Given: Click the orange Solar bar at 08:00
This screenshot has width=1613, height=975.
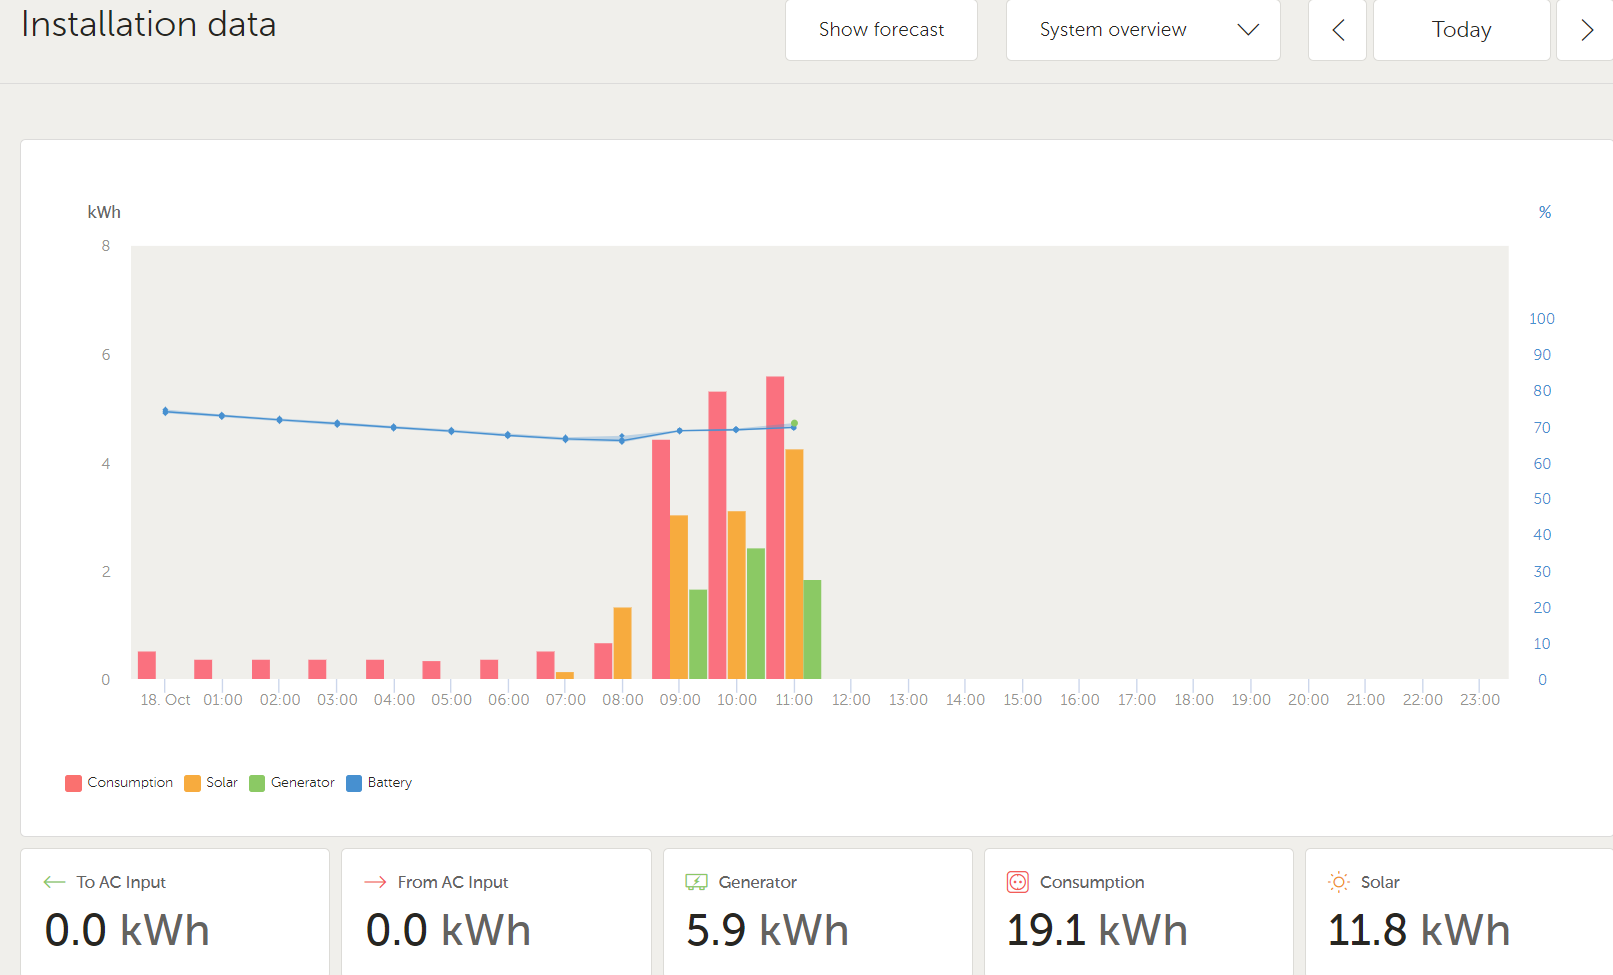Looking at the screenshot, I should (x=622, y=643).
